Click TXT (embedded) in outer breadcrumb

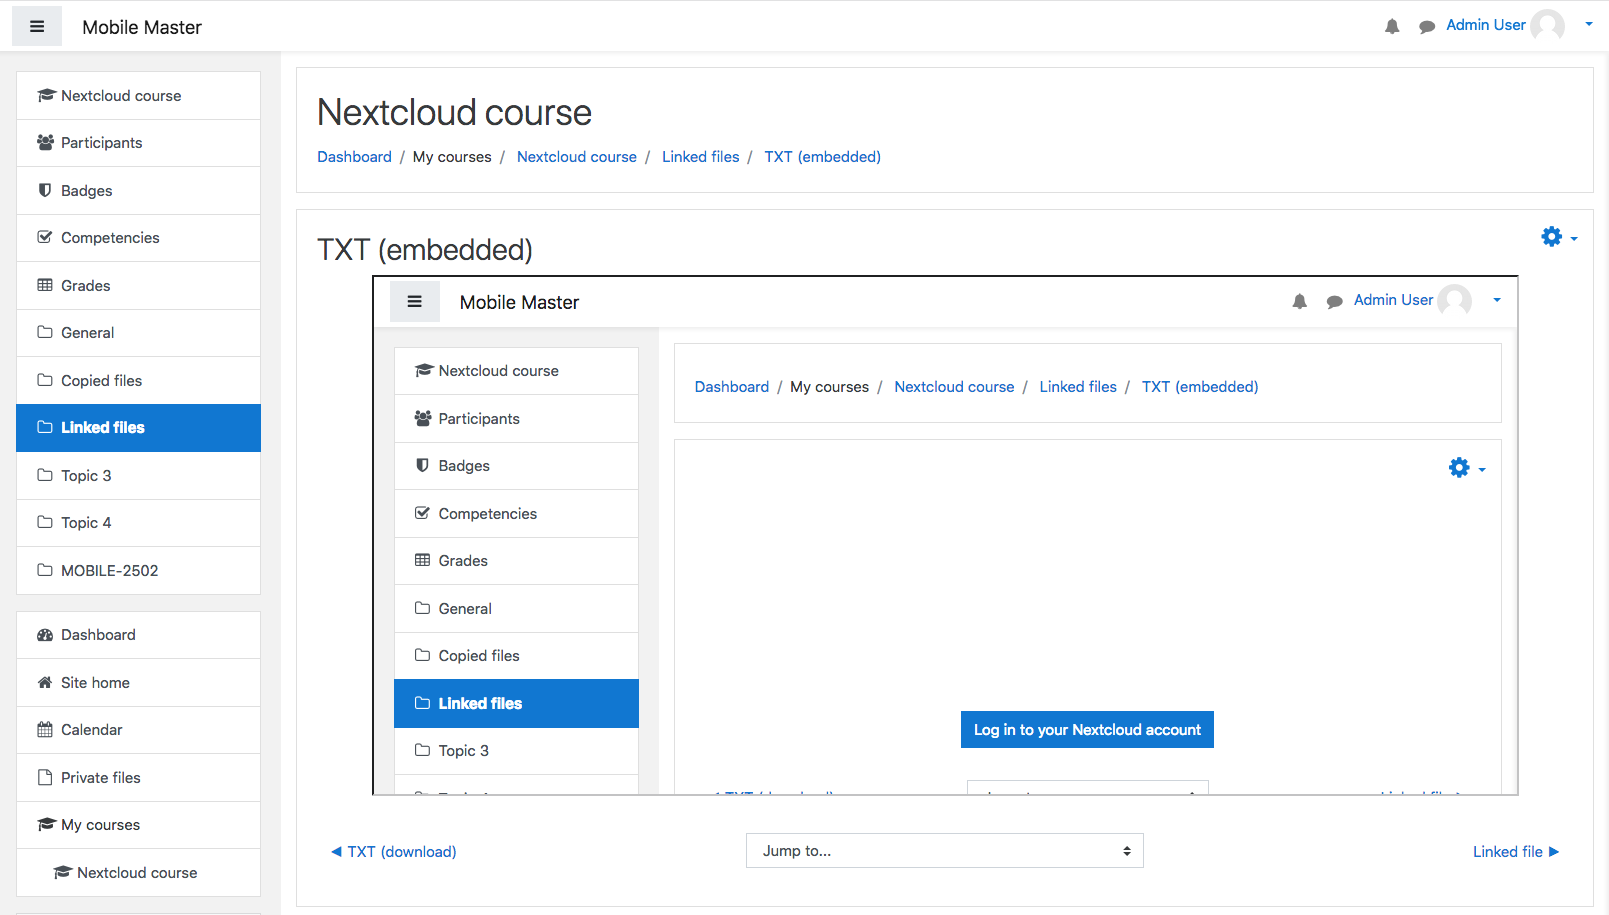click(823, 157)
